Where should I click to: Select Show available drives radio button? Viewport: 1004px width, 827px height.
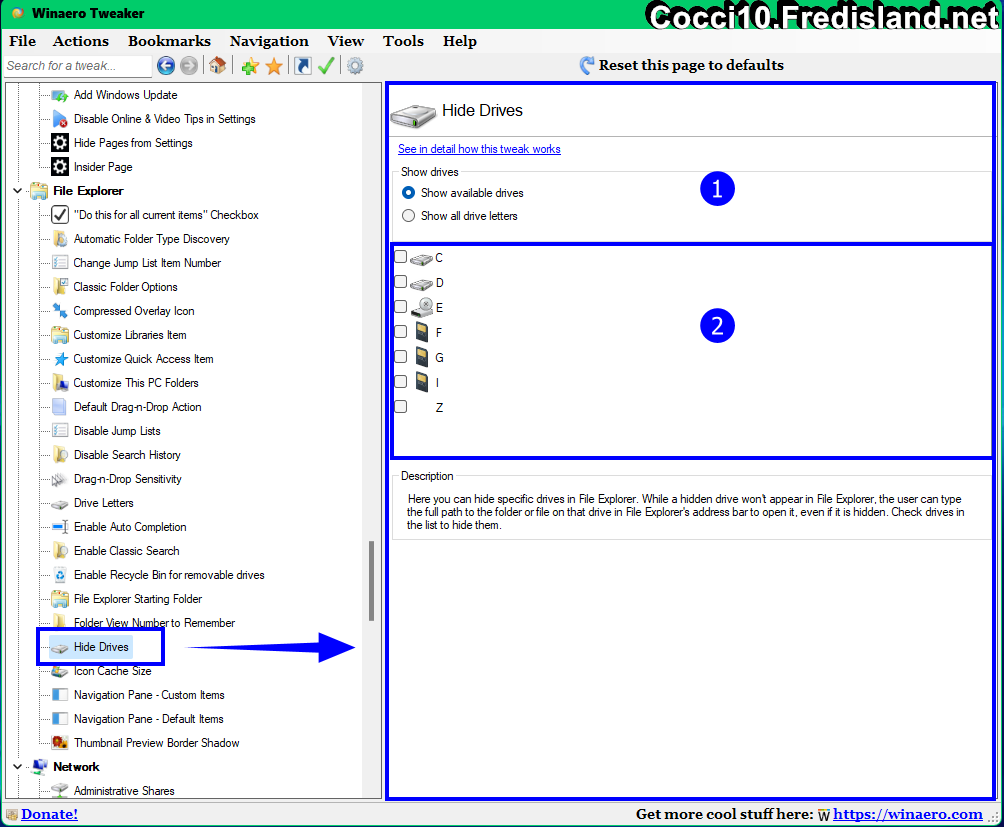[408, 193]
